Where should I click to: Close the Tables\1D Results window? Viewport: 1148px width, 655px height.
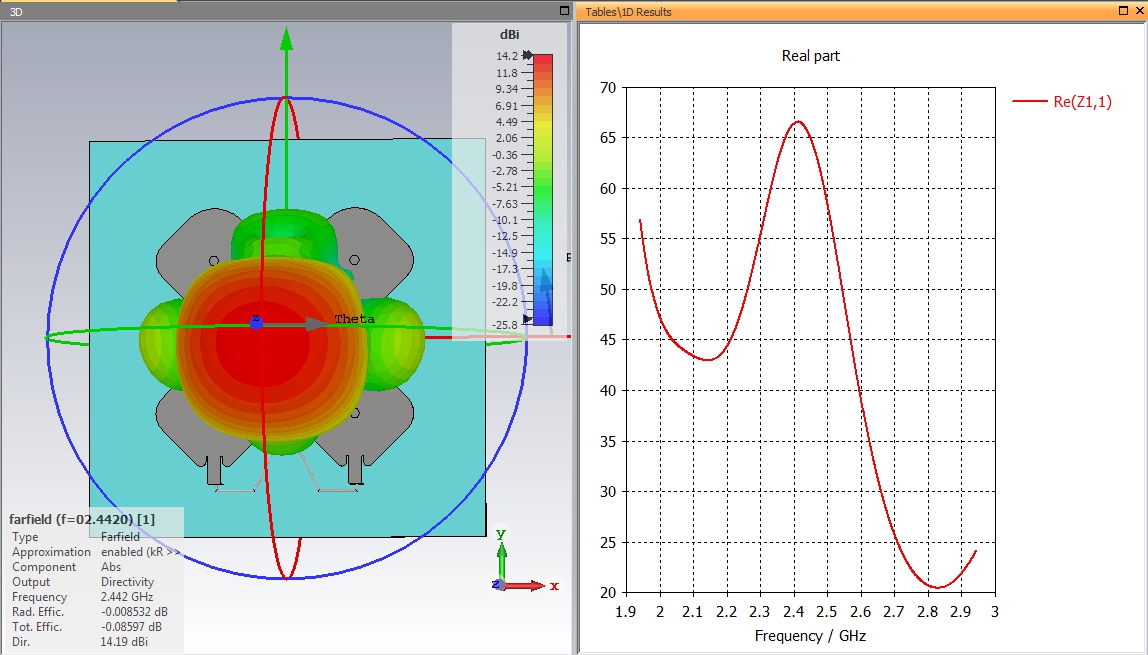point(1138,10)
